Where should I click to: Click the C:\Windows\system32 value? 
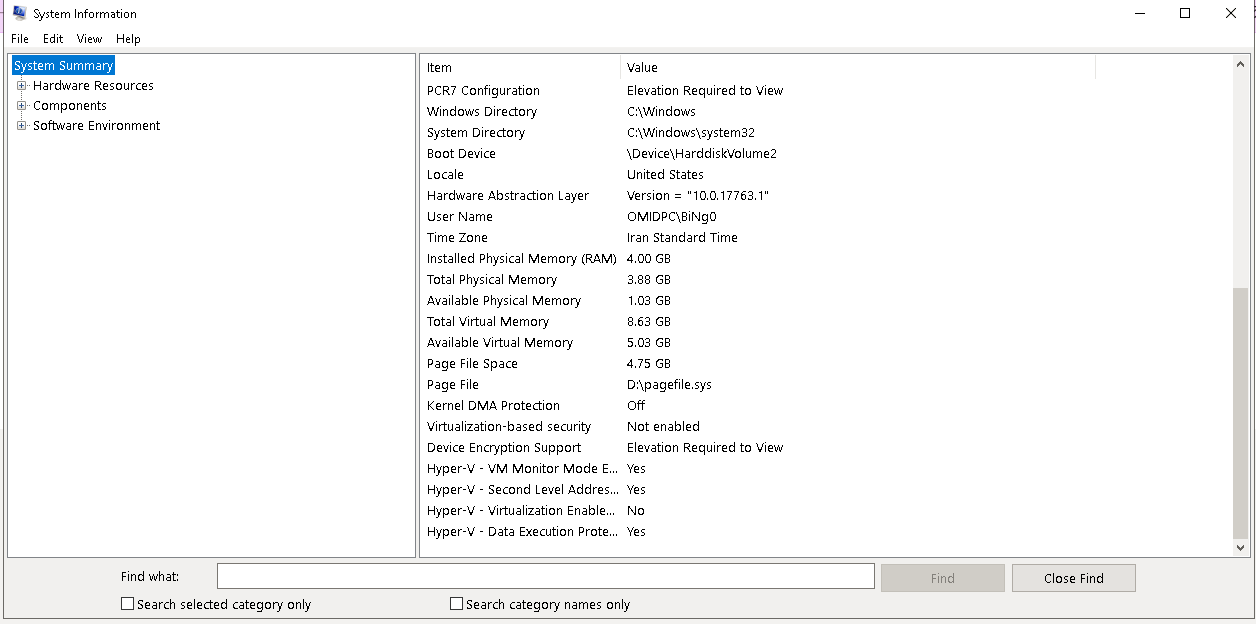691,133
